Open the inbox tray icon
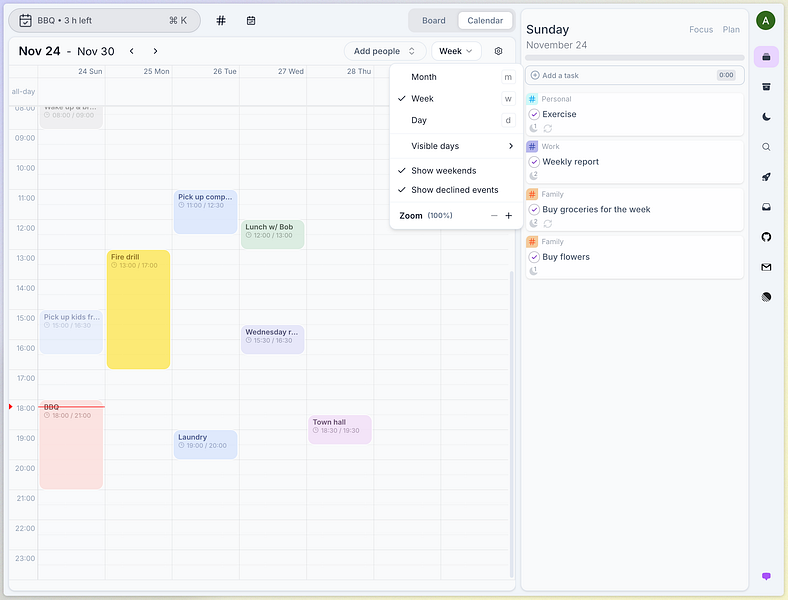 point(766,207)
